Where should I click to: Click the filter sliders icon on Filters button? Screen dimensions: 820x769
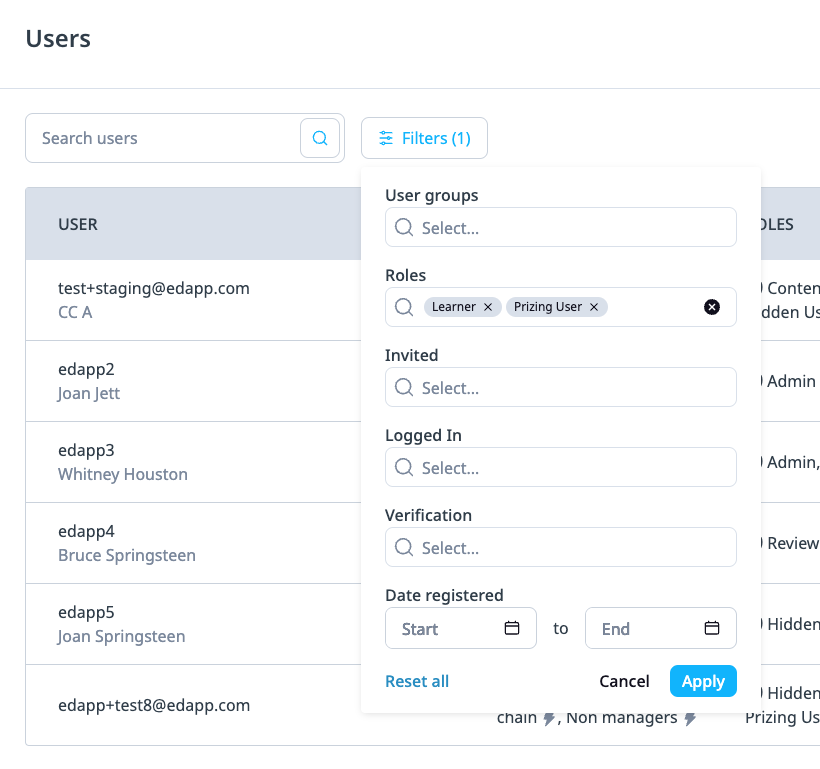tap(387, 138)
